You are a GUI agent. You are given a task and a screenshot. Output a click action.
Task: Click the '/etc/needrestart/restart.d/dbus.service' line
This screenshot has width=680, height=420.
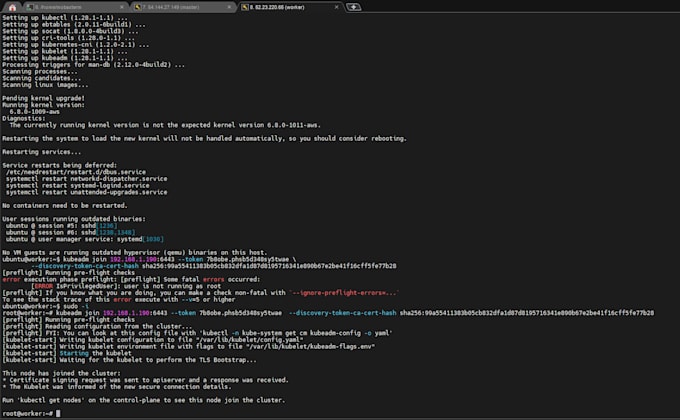click(76, 172)
